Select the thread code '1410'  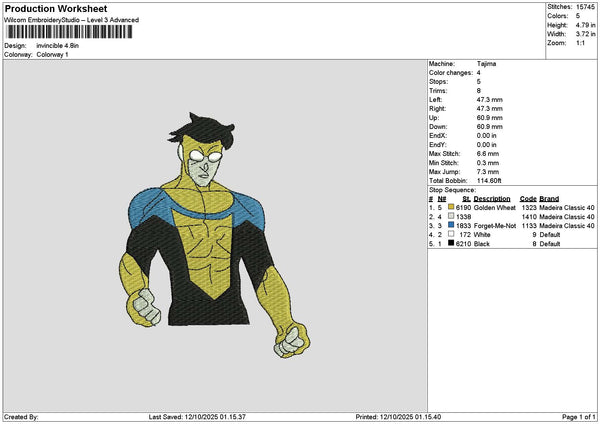[529, 217]
